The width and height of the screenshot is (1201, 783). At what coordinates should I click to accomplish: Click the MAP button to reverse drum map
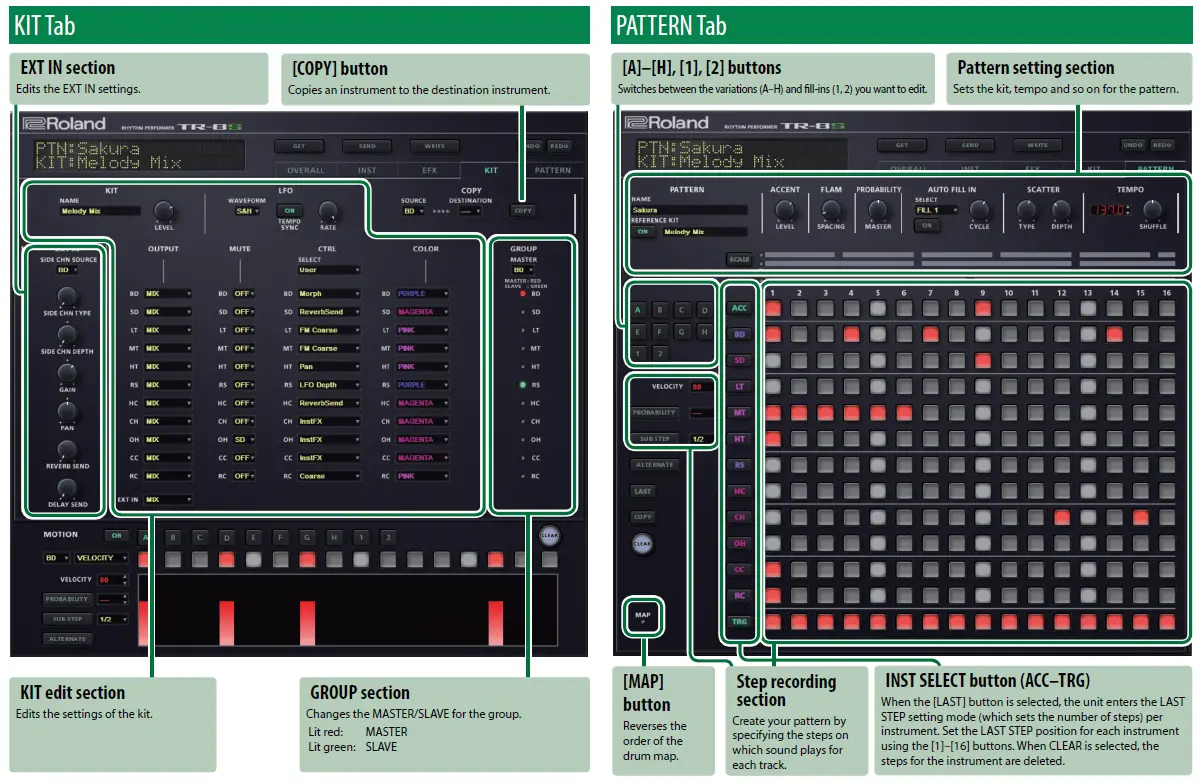[x=641, y=616]
